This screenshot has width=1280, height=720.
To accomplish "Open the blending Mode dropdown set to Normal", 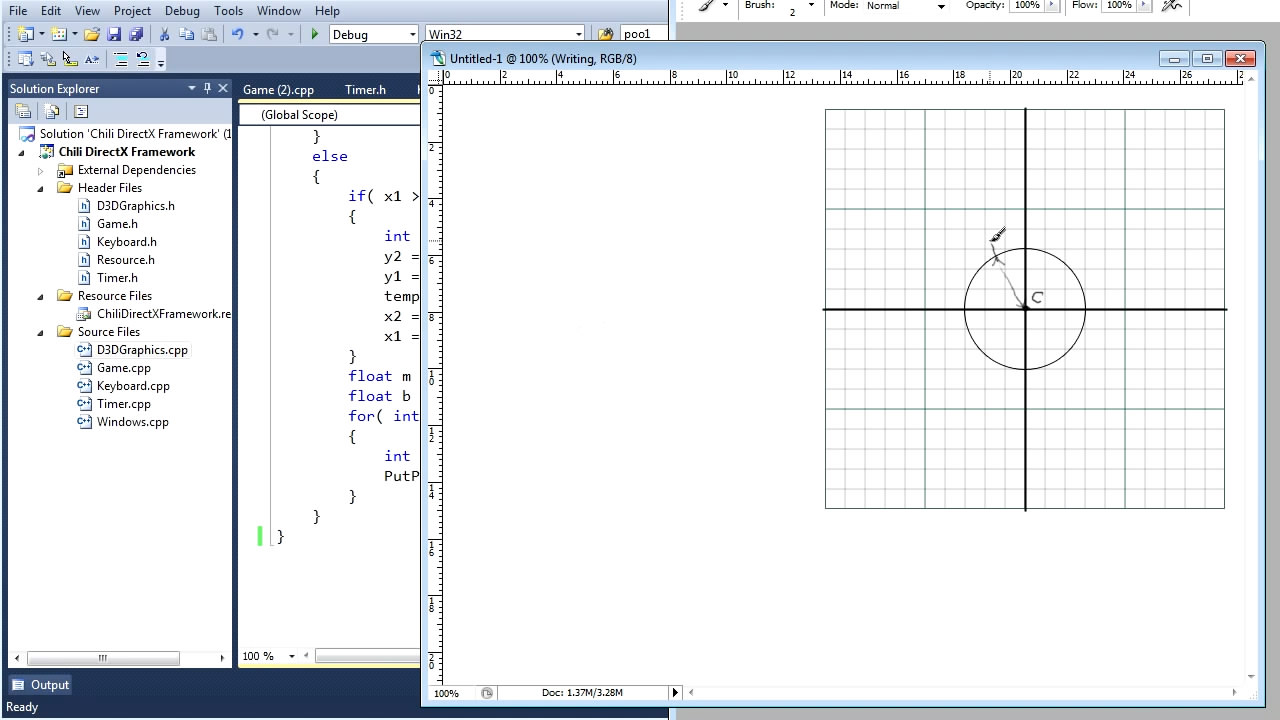I will point(941,6).
